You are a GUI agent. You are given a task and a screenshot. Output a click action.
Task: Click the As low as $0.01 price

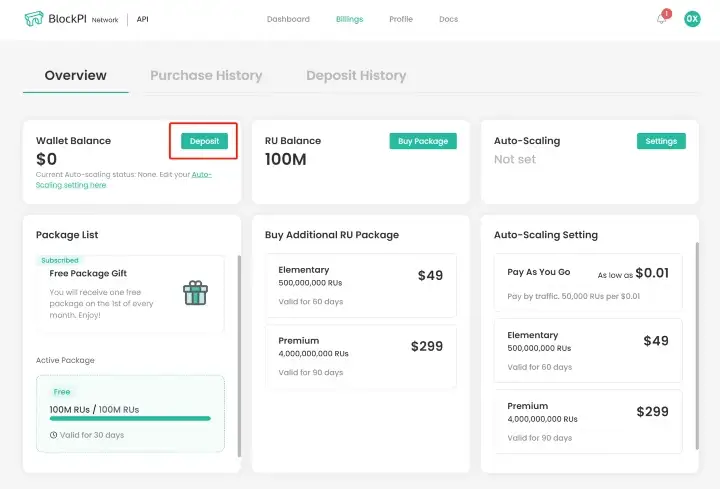point(633,273)
